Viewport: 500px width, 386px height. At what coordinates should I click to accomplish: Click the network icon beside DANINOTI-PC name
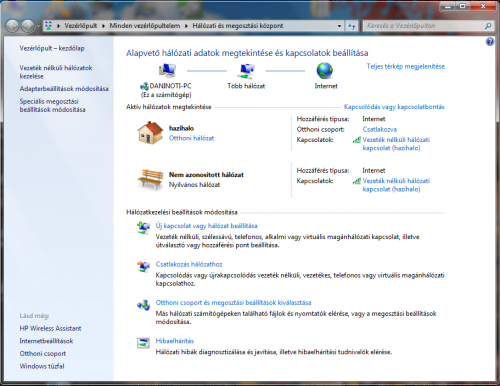[144, 86]
